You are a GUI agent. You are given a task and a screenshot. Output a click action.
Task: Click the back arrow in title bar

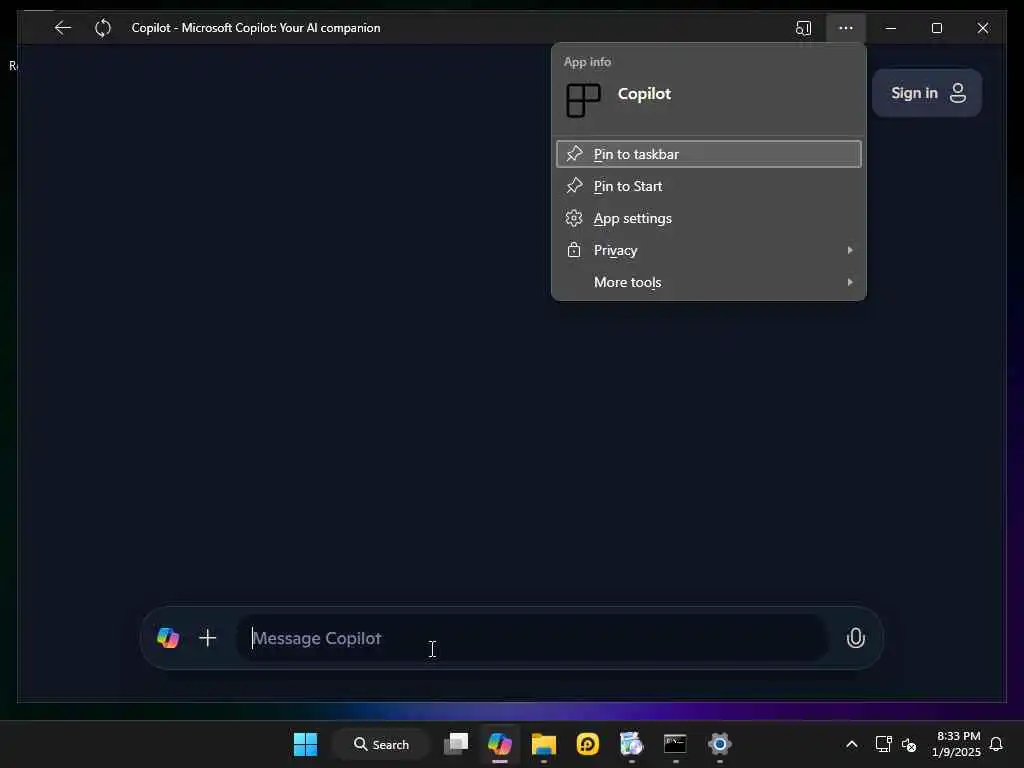coord(63,27)
